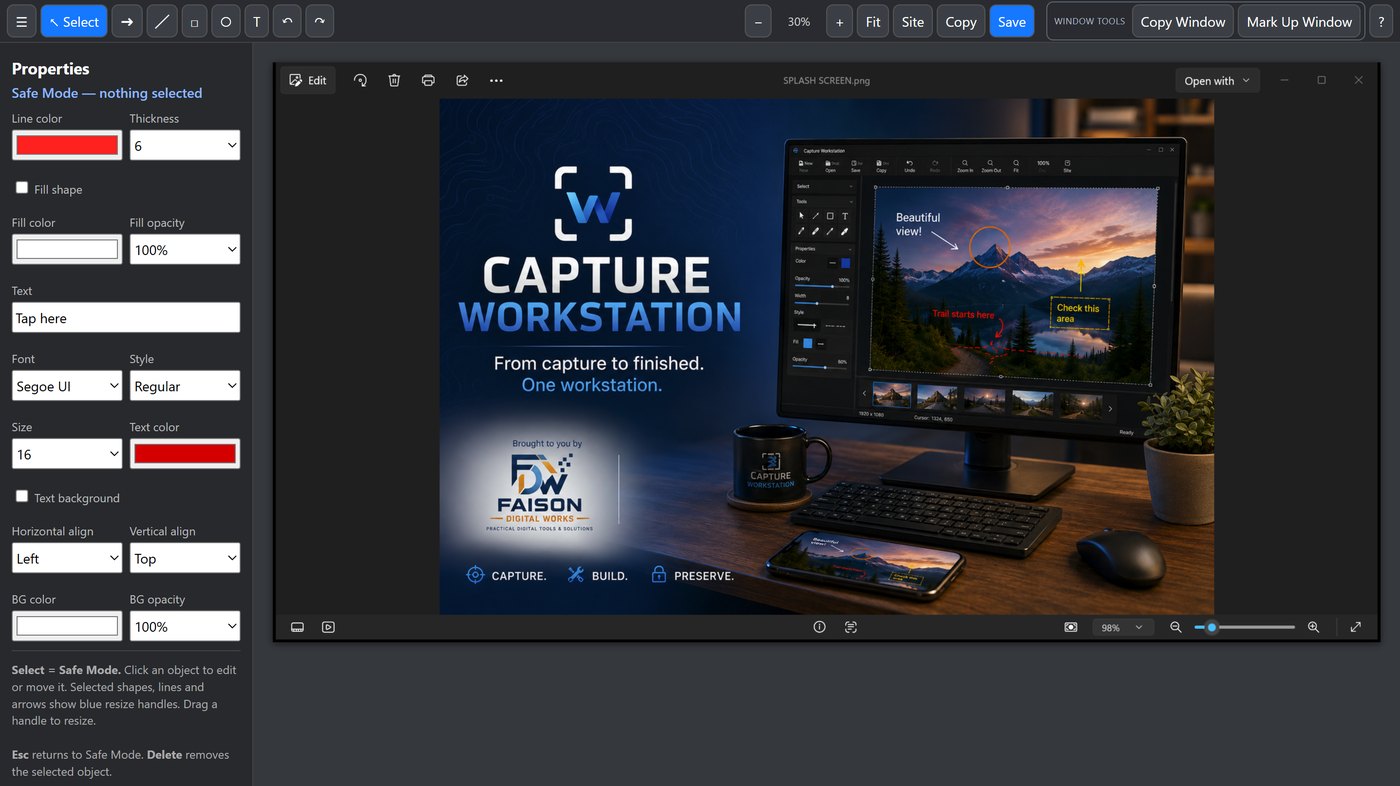
Task: Open the three-dots more menu in Photos window
Action: [x=496, y=80]
